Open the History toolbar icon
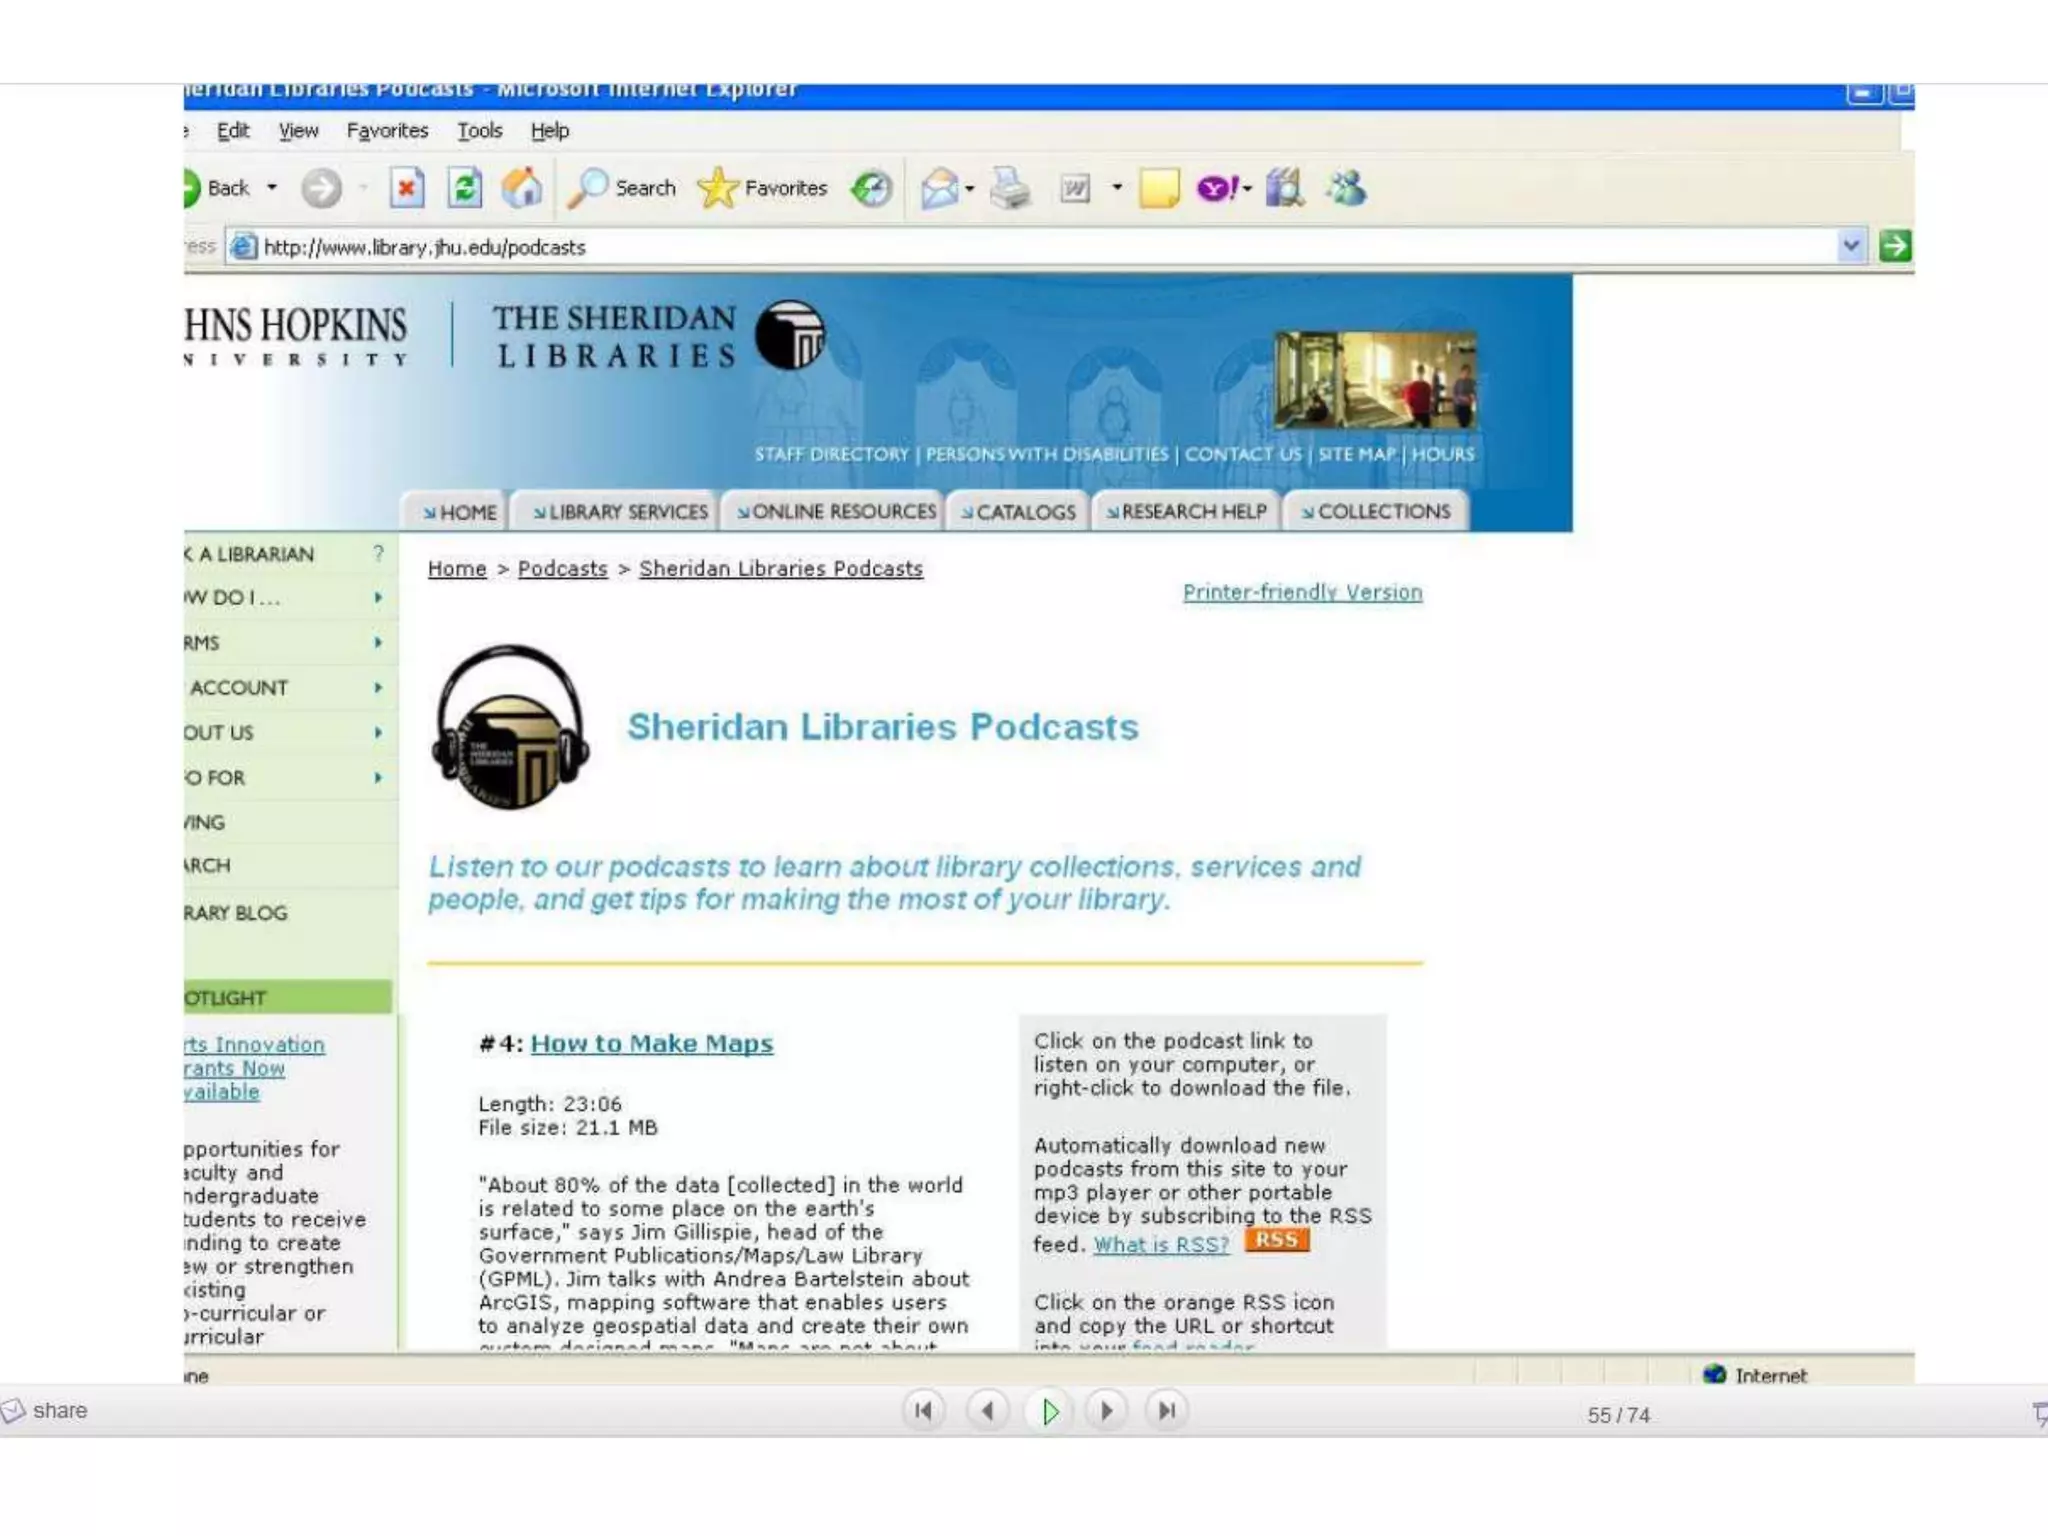 871,188
